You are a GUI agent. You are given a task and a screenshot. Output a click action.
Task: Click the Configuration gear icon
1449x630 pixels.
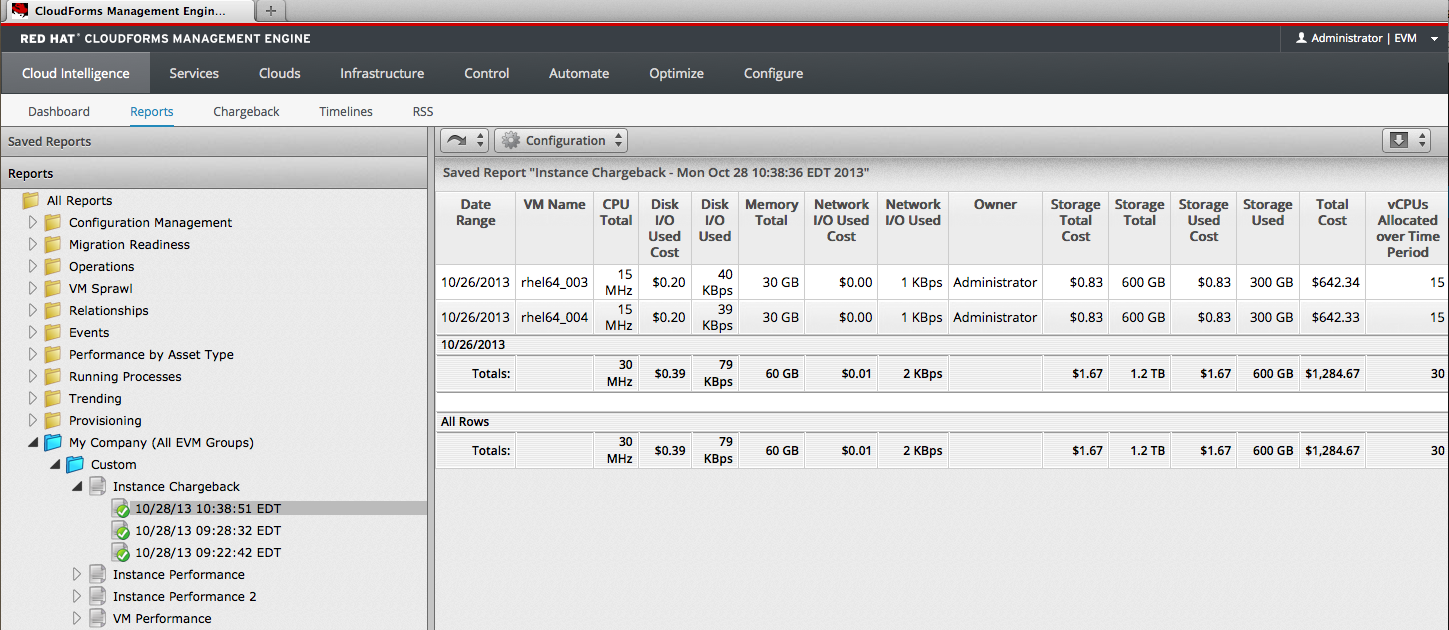click(x=510, y=141)
